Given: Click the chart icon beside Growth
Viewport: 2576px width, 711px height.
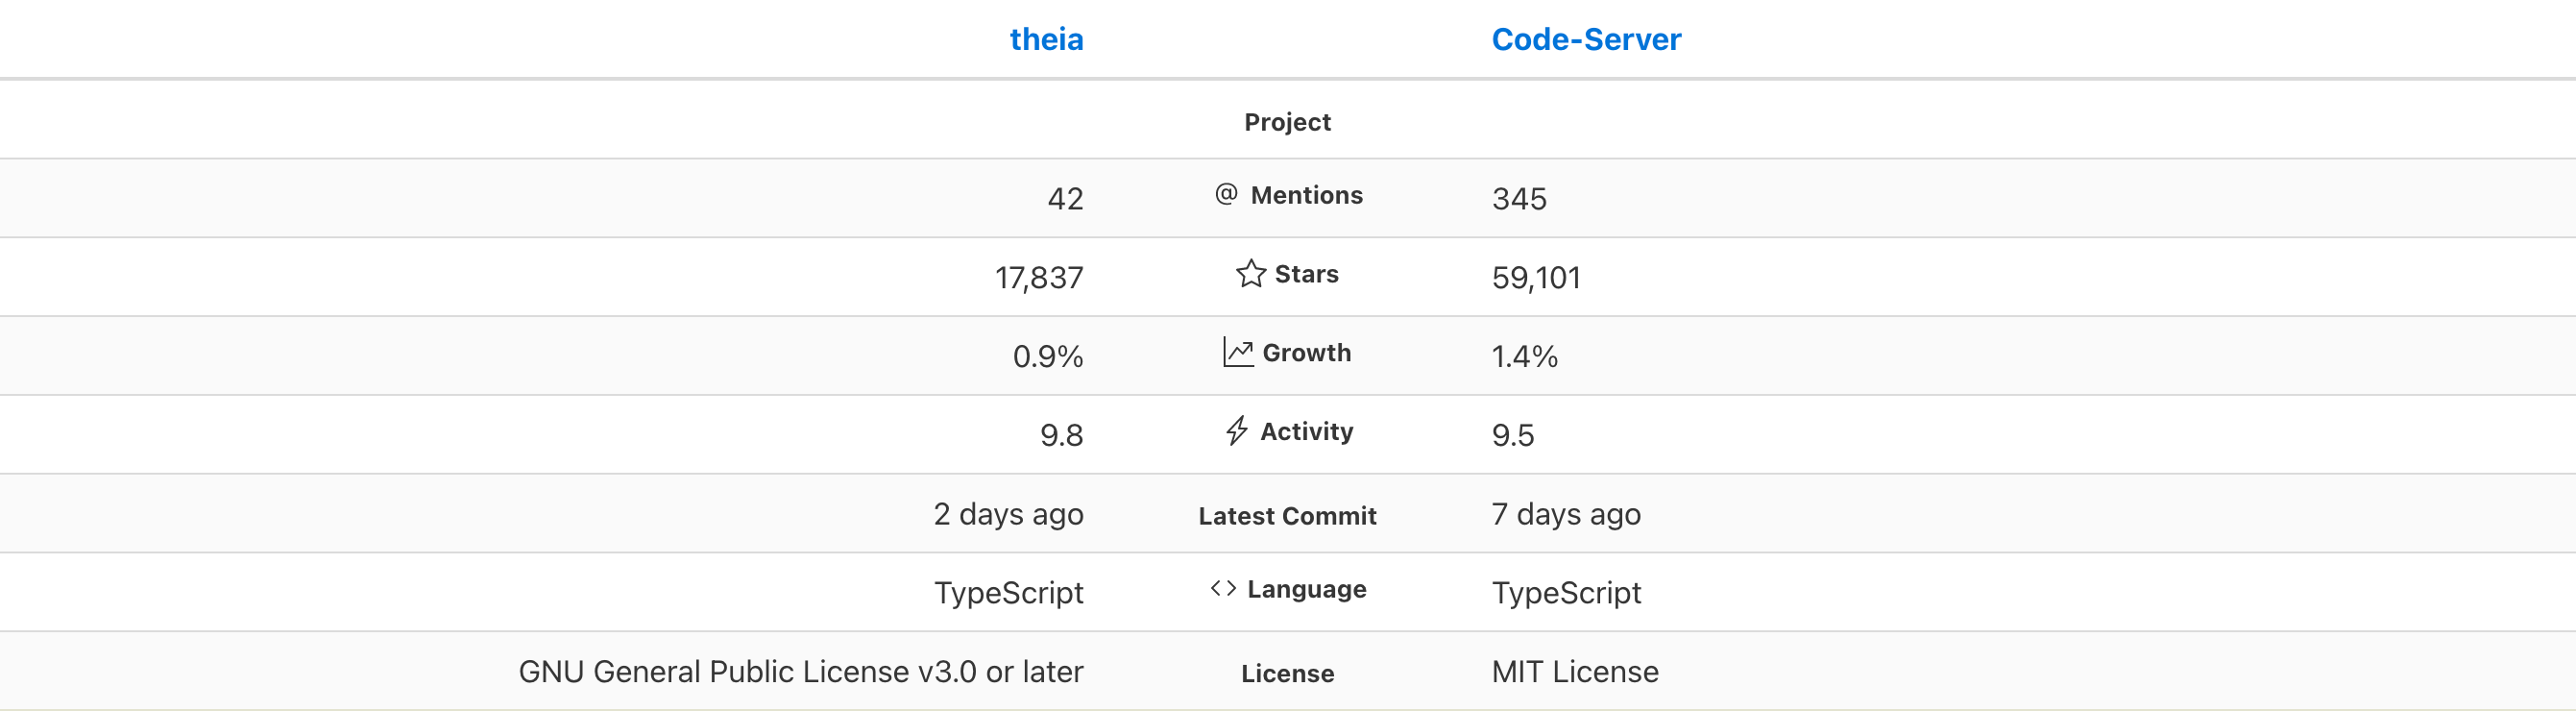Looking at the screenshot, I should point(1238,352).
